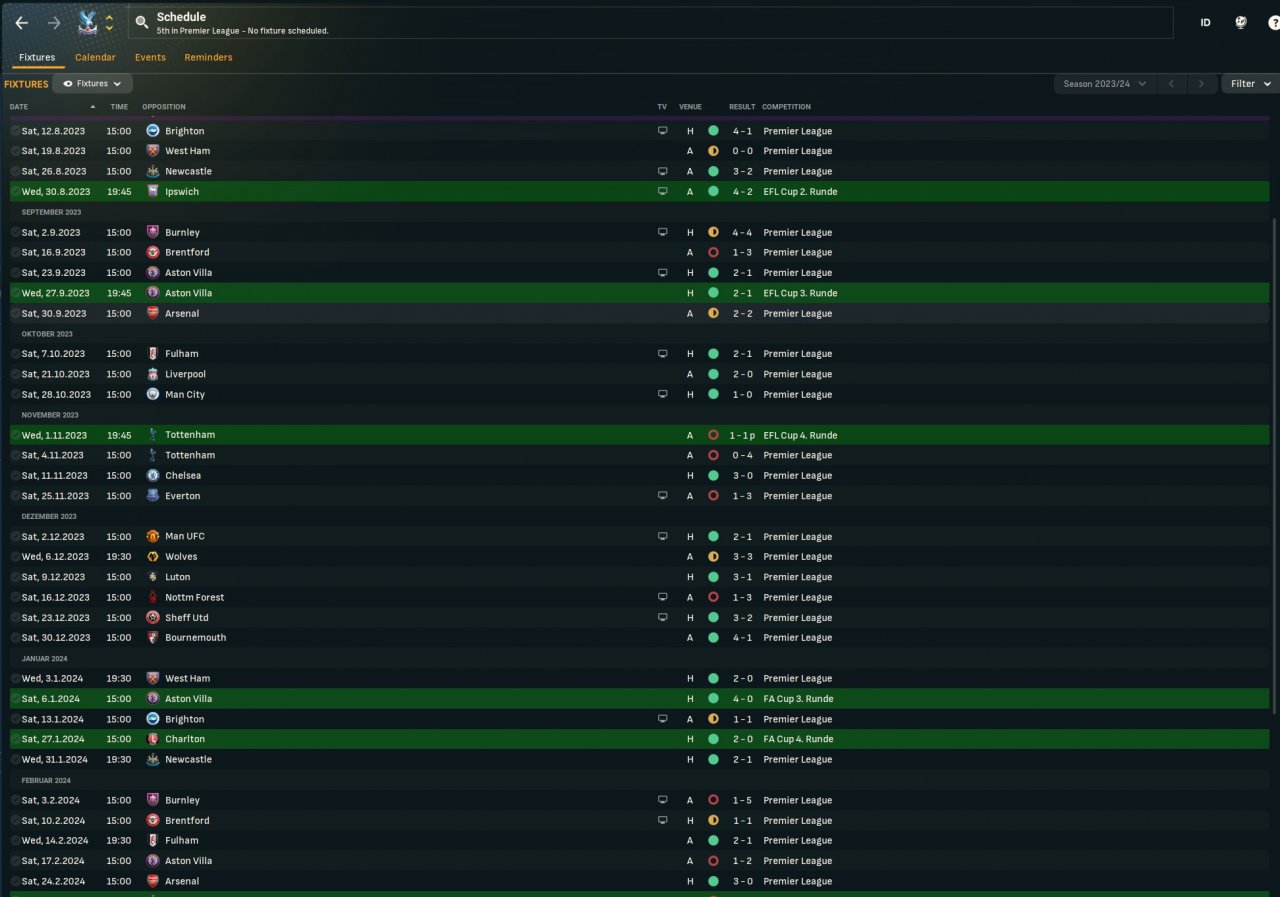Click Man City's club badge
Image resolution: width=1280 pixels, height=897 pixels.
pos(153,395)
